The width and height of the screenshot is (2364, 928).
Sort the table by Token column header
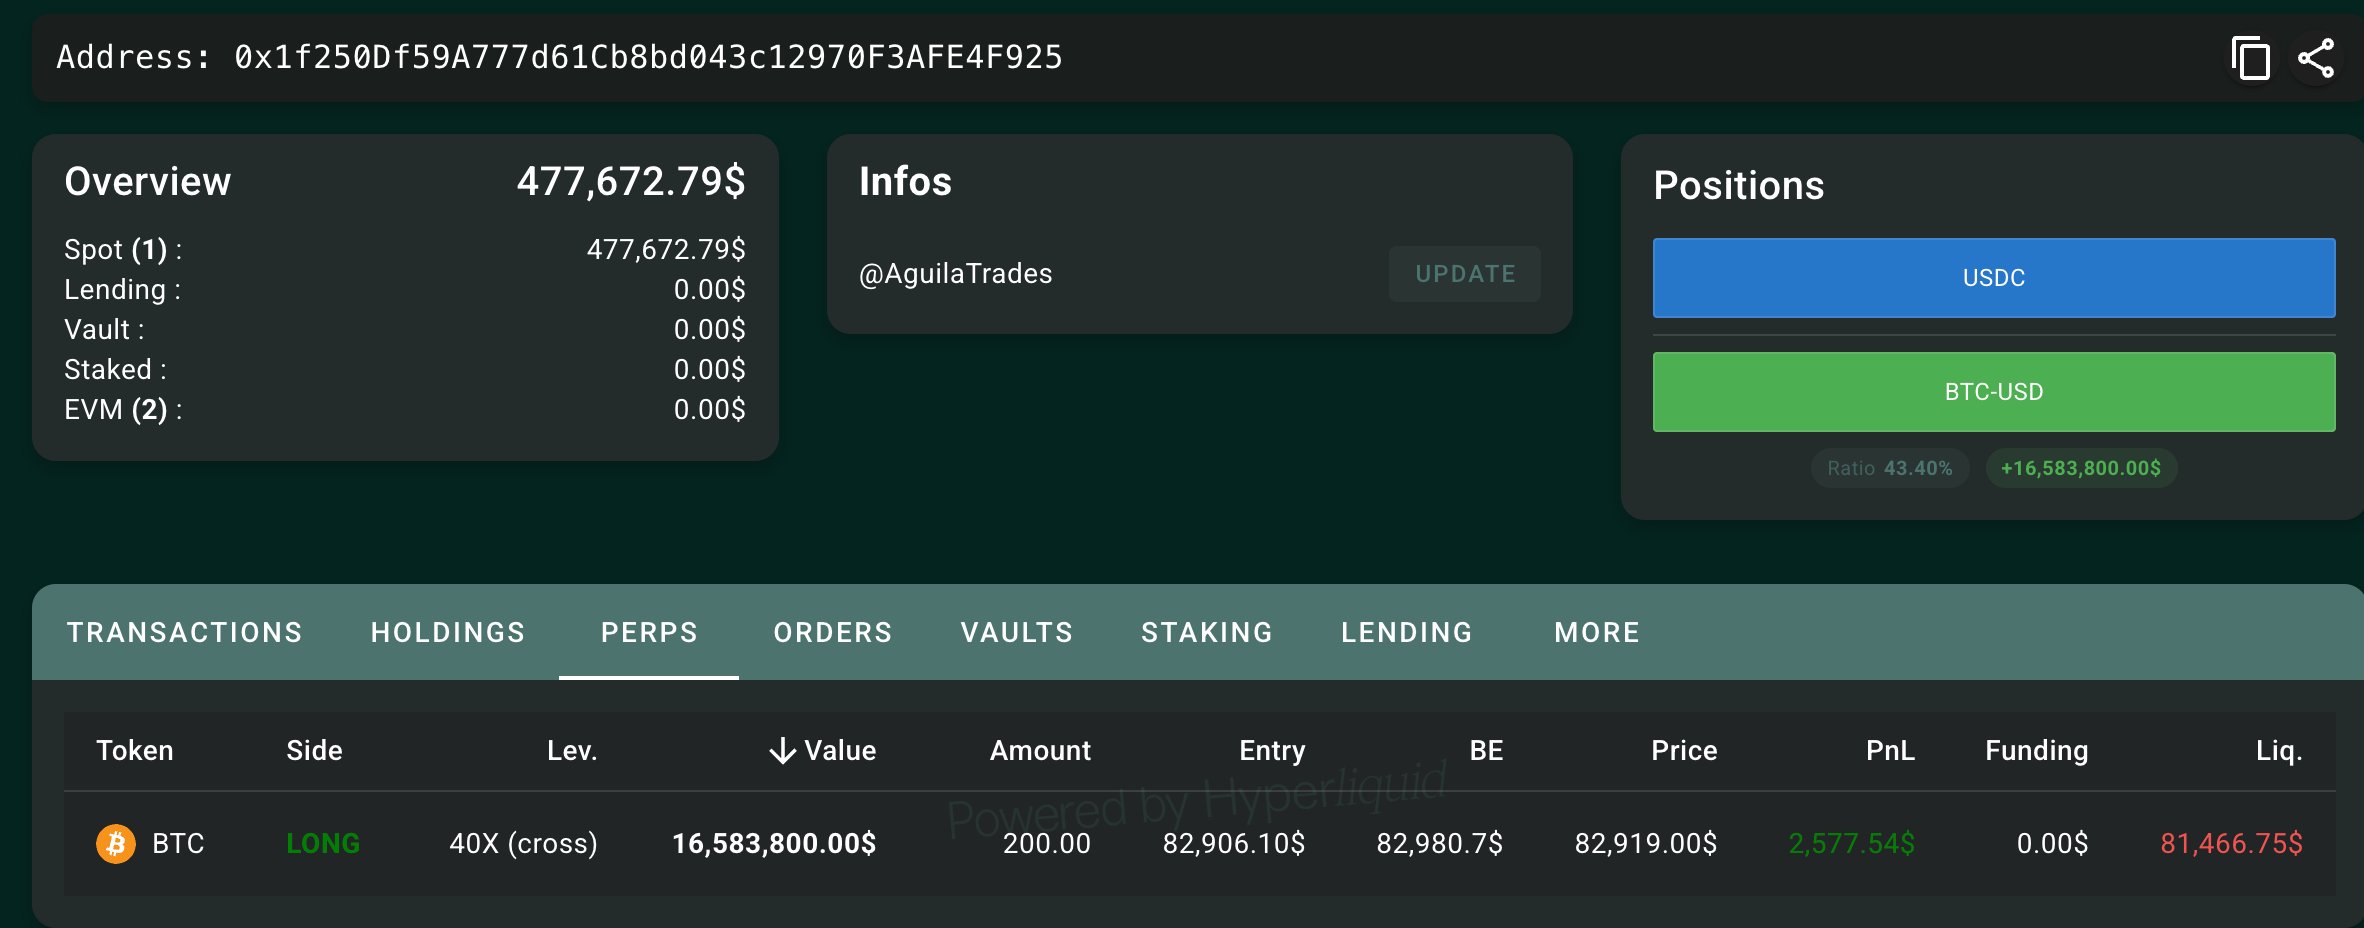pyautogui.click(x=135, y=751)
